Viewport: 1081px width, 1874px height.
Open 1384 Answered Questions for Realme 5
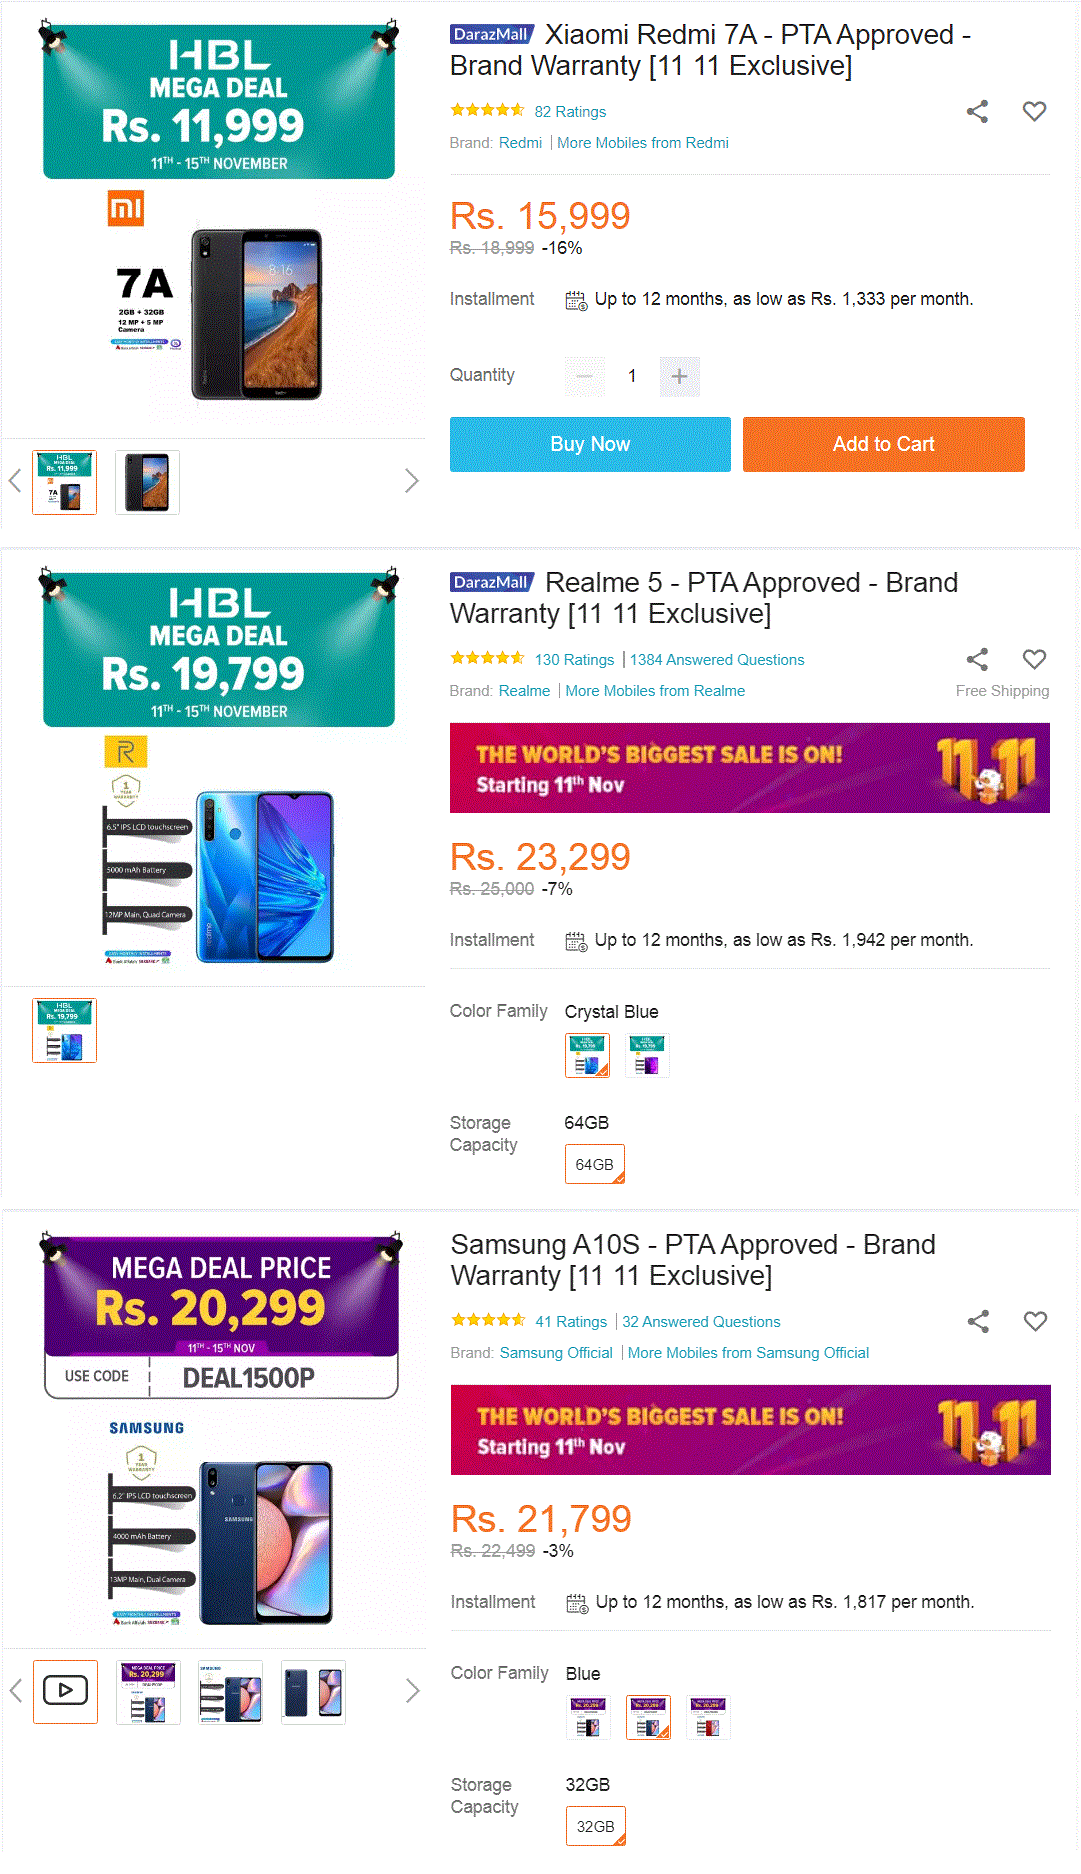click(717, 660)
